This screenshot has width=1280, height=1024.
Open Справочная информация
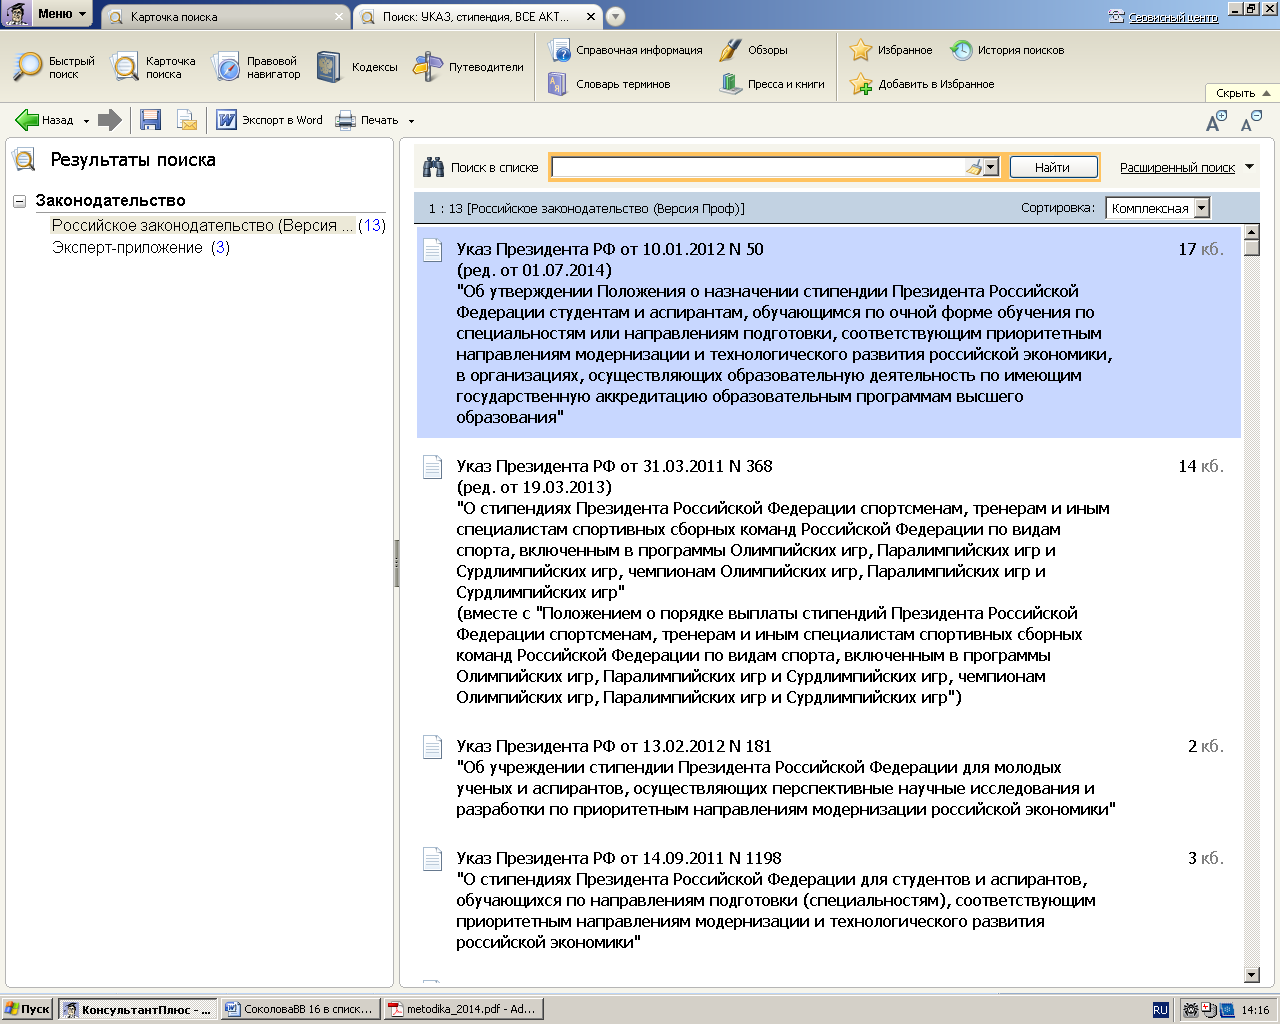click(x=625, y=50)
